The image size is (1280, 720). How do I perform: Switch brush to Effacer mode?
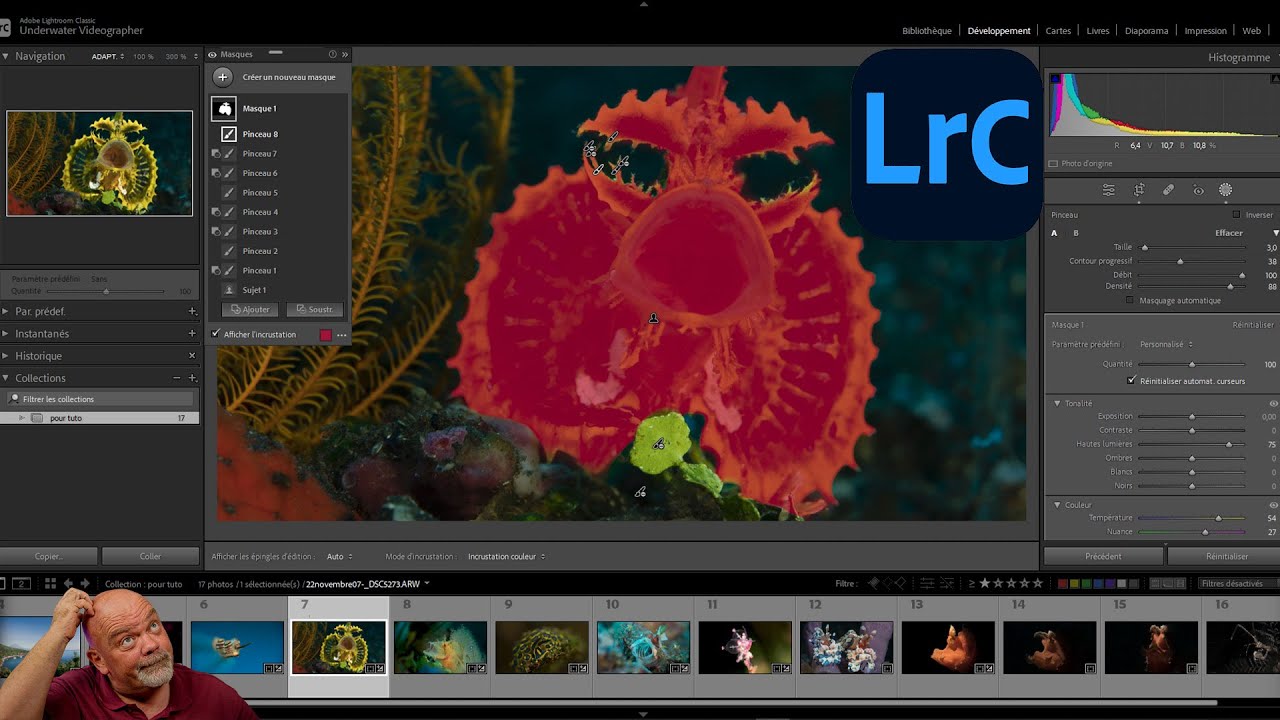tap(1229, 233)
